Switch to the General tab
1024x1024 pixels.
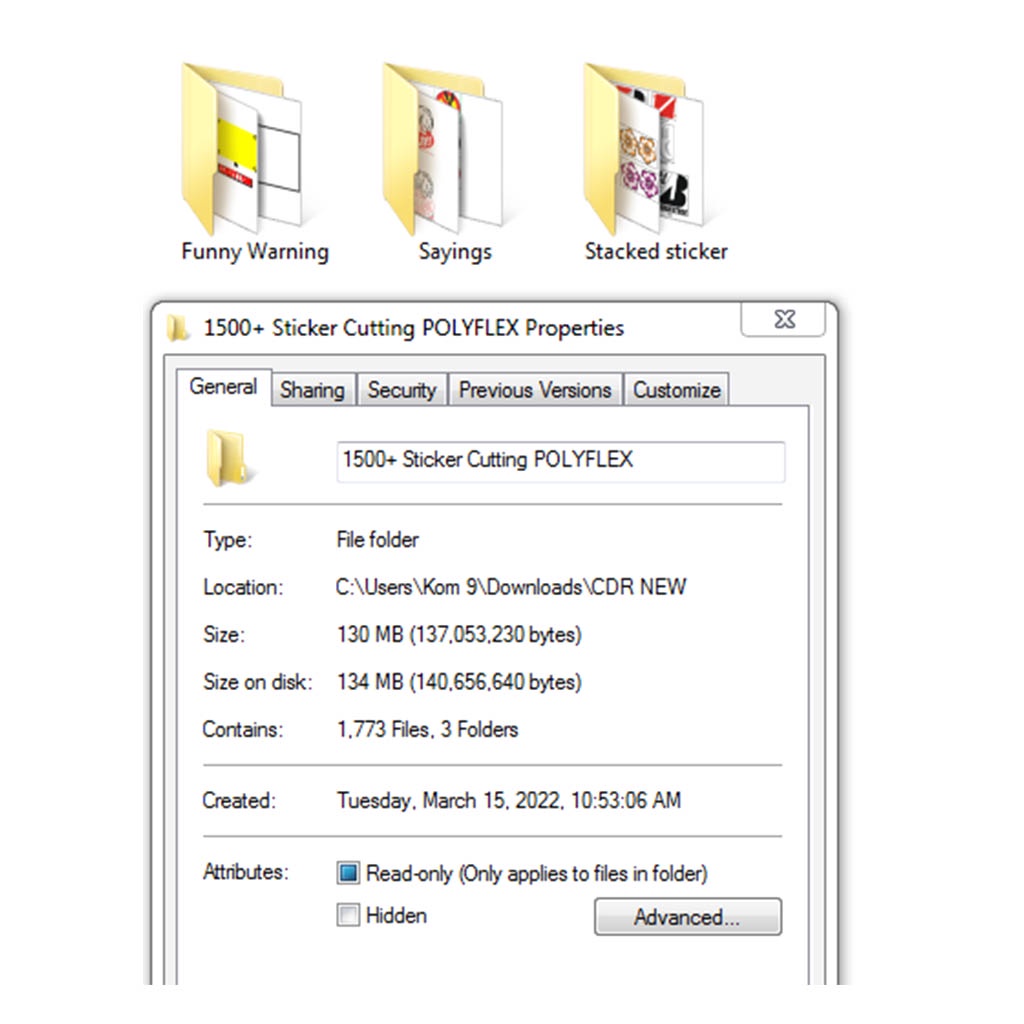tap(223, 387)
